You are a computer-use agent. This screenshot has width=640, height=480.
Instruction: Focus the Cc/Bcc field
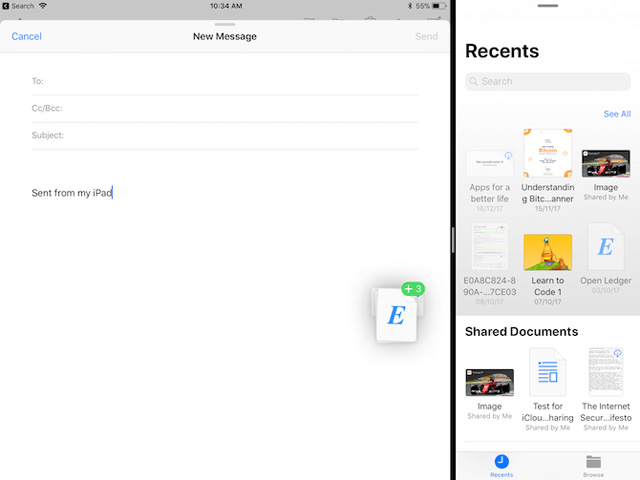click(225, 109)
